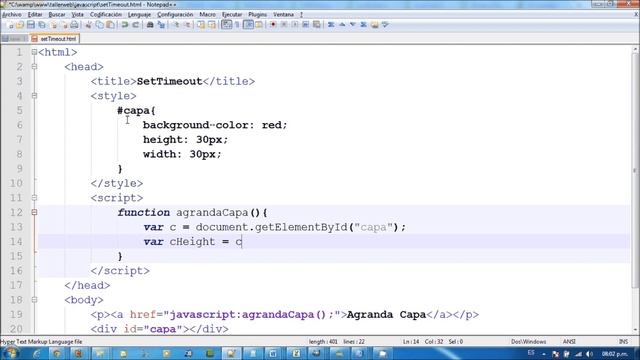Collapse the agrandaCapa function fold on line 12
The image size is (640, 360).
pos(34,212)
